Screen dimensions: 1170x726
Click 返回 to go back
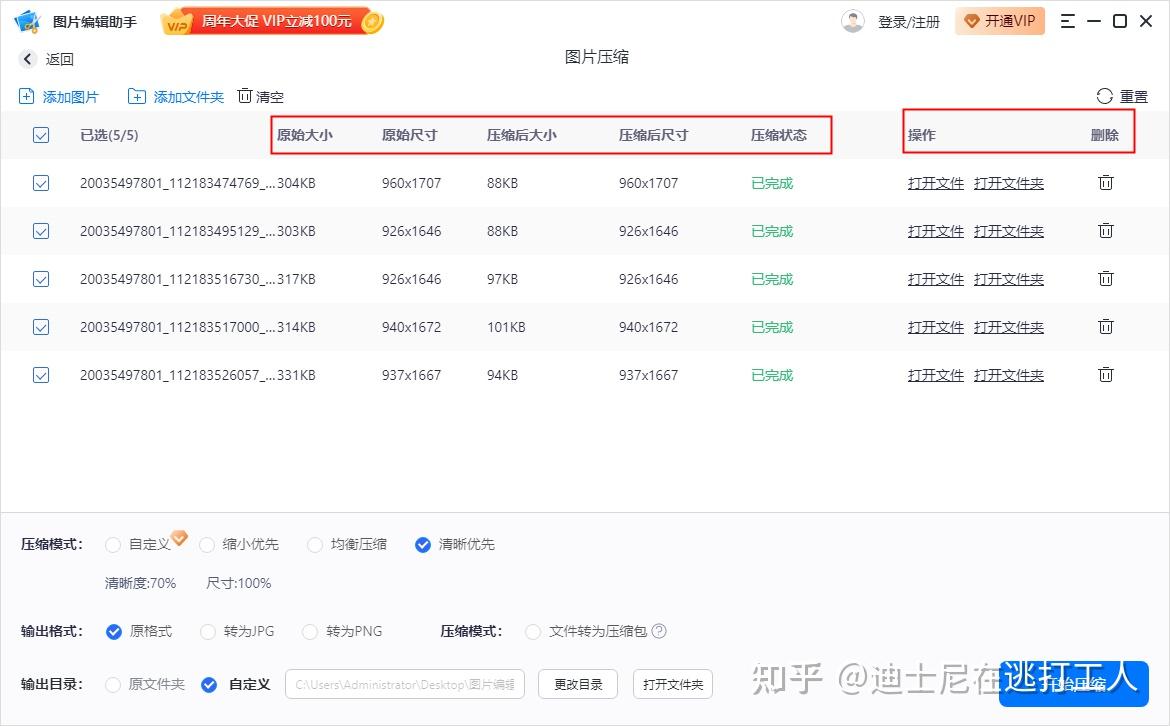pos(60,59)
